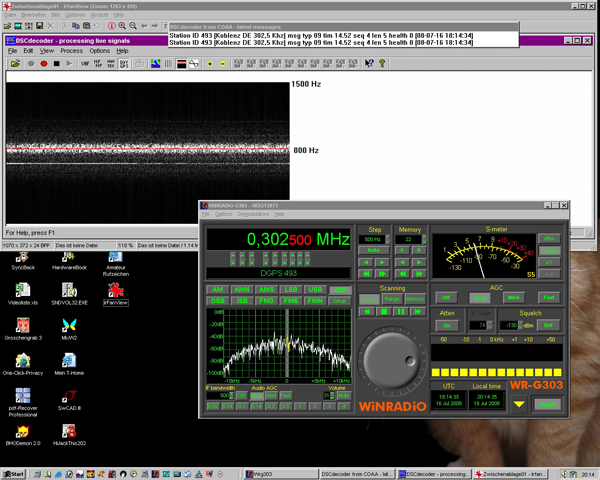Expand panel with yellow down arrow
This screenshot has width=600, height=480.
point(519,404)
